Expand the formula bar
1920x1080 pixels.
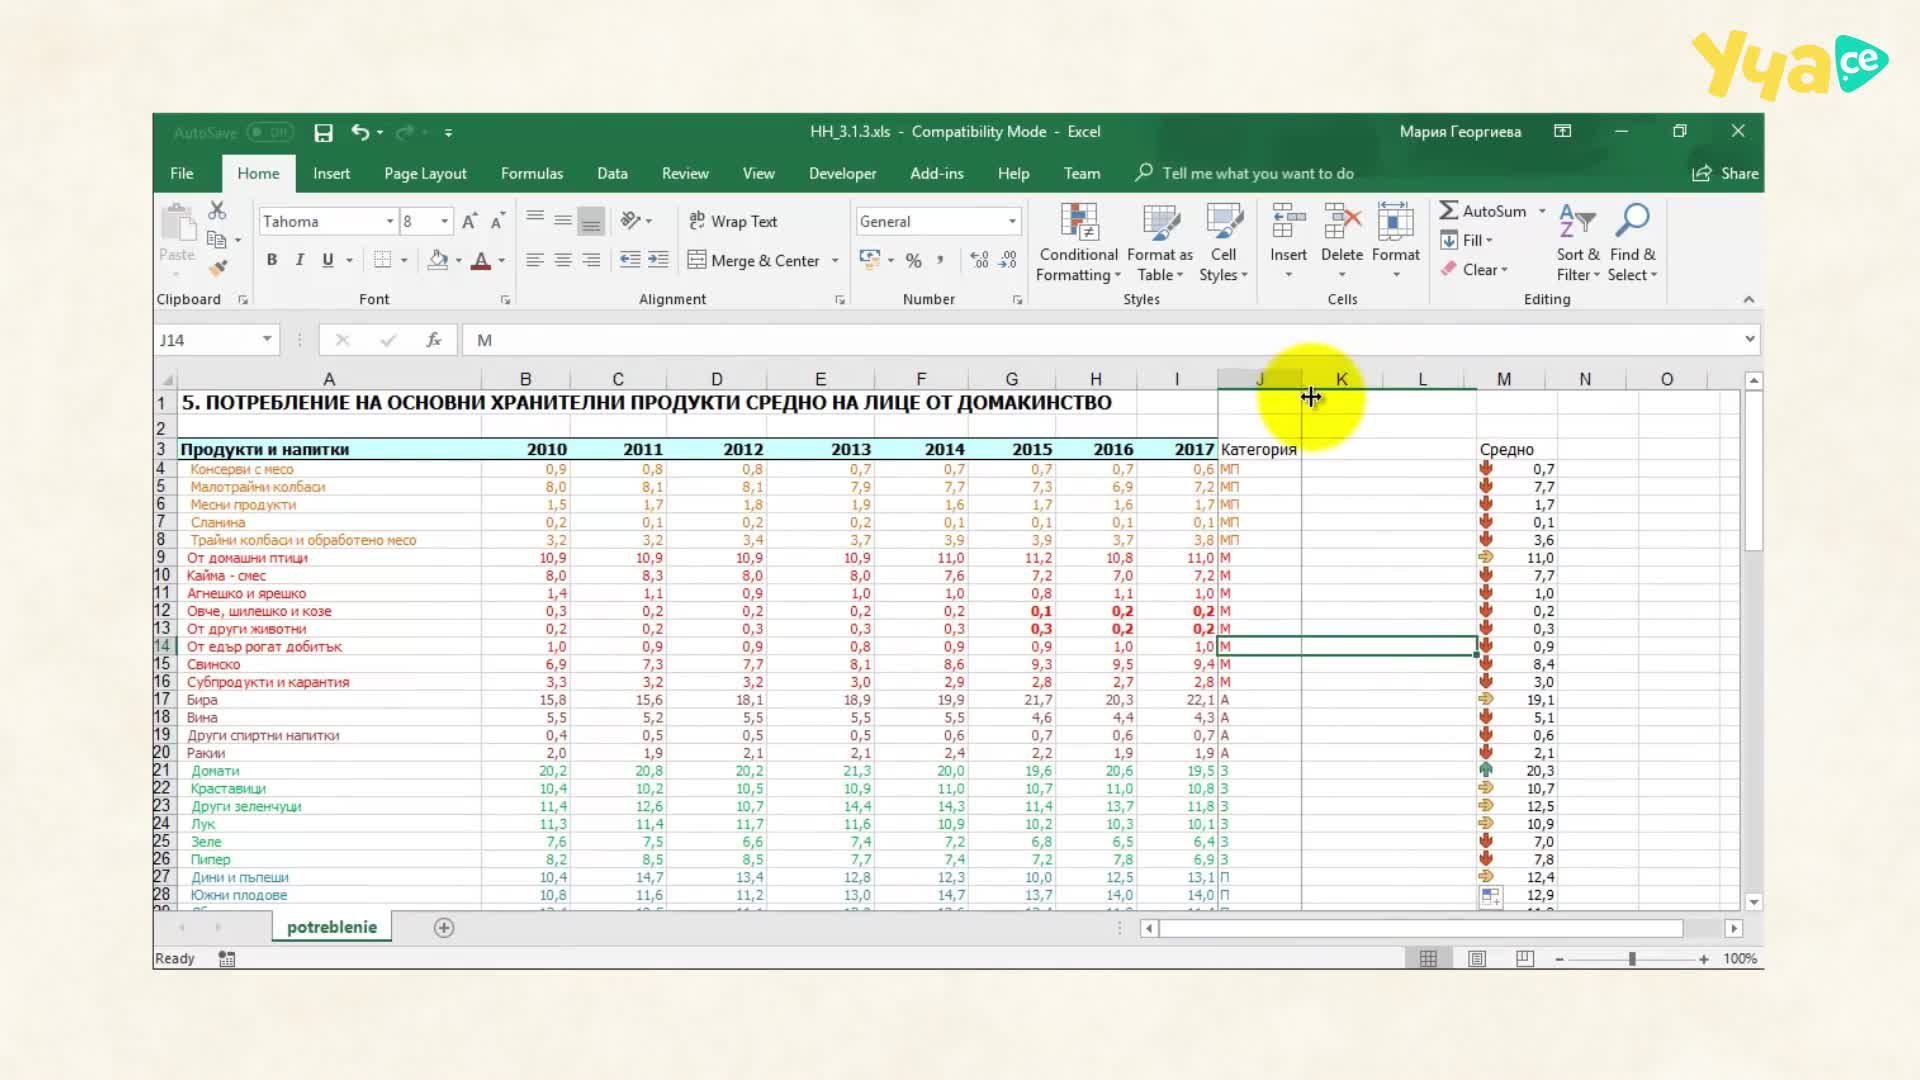[1750, 339]
